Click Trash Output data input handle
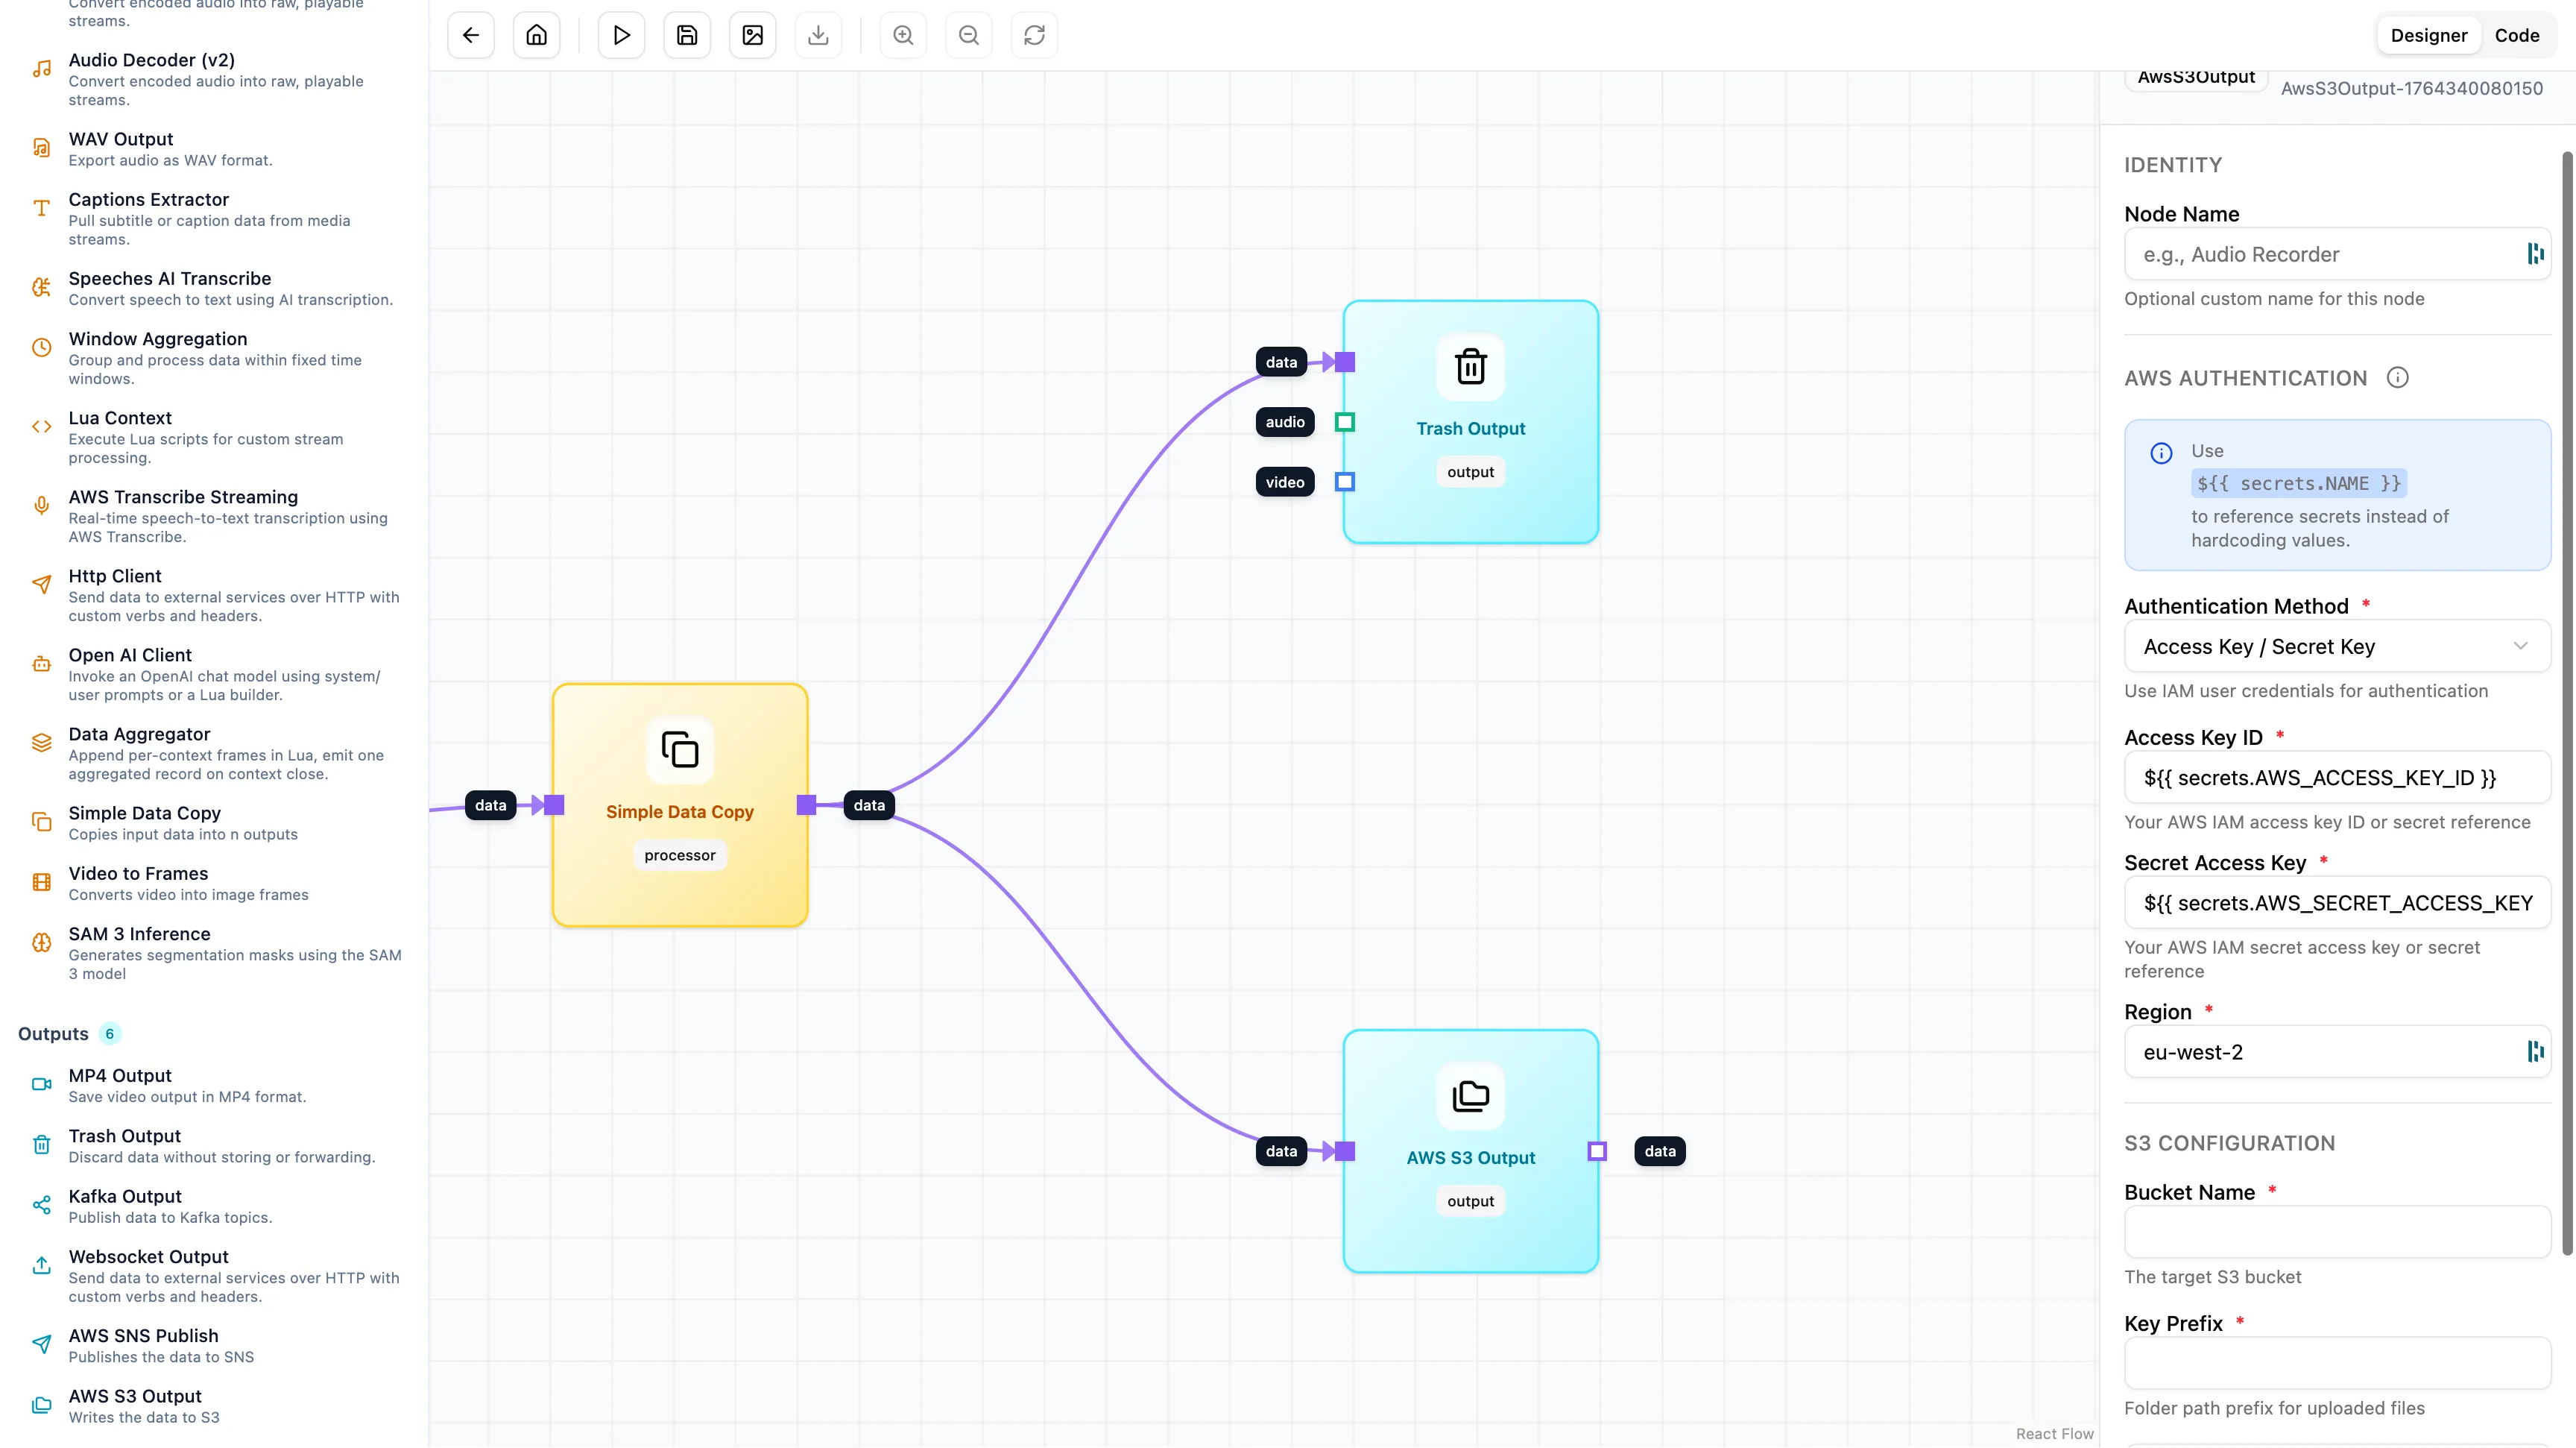Image resolution: width=2576 pixels, height=1448 pixels. pos(1345,362)
